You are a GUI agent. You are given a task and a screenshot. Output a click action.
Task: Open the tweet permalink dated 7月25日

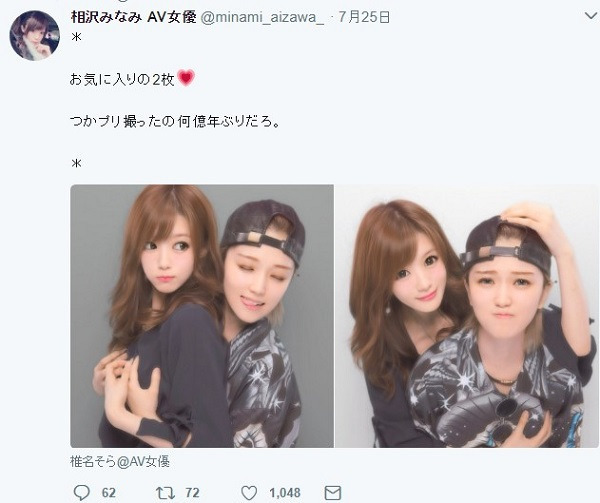[x=364, y=17]
